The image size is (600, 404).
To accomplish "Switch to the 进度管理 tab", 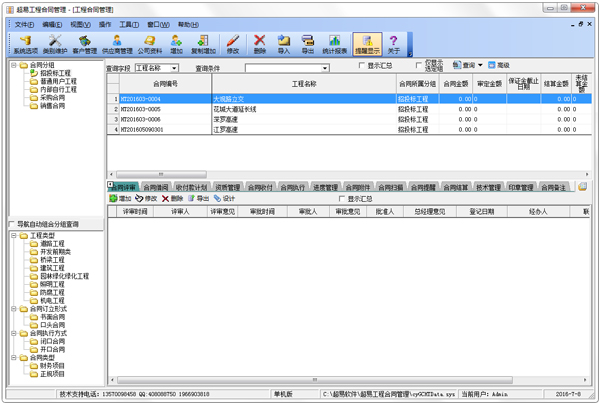I will [326, 187].
